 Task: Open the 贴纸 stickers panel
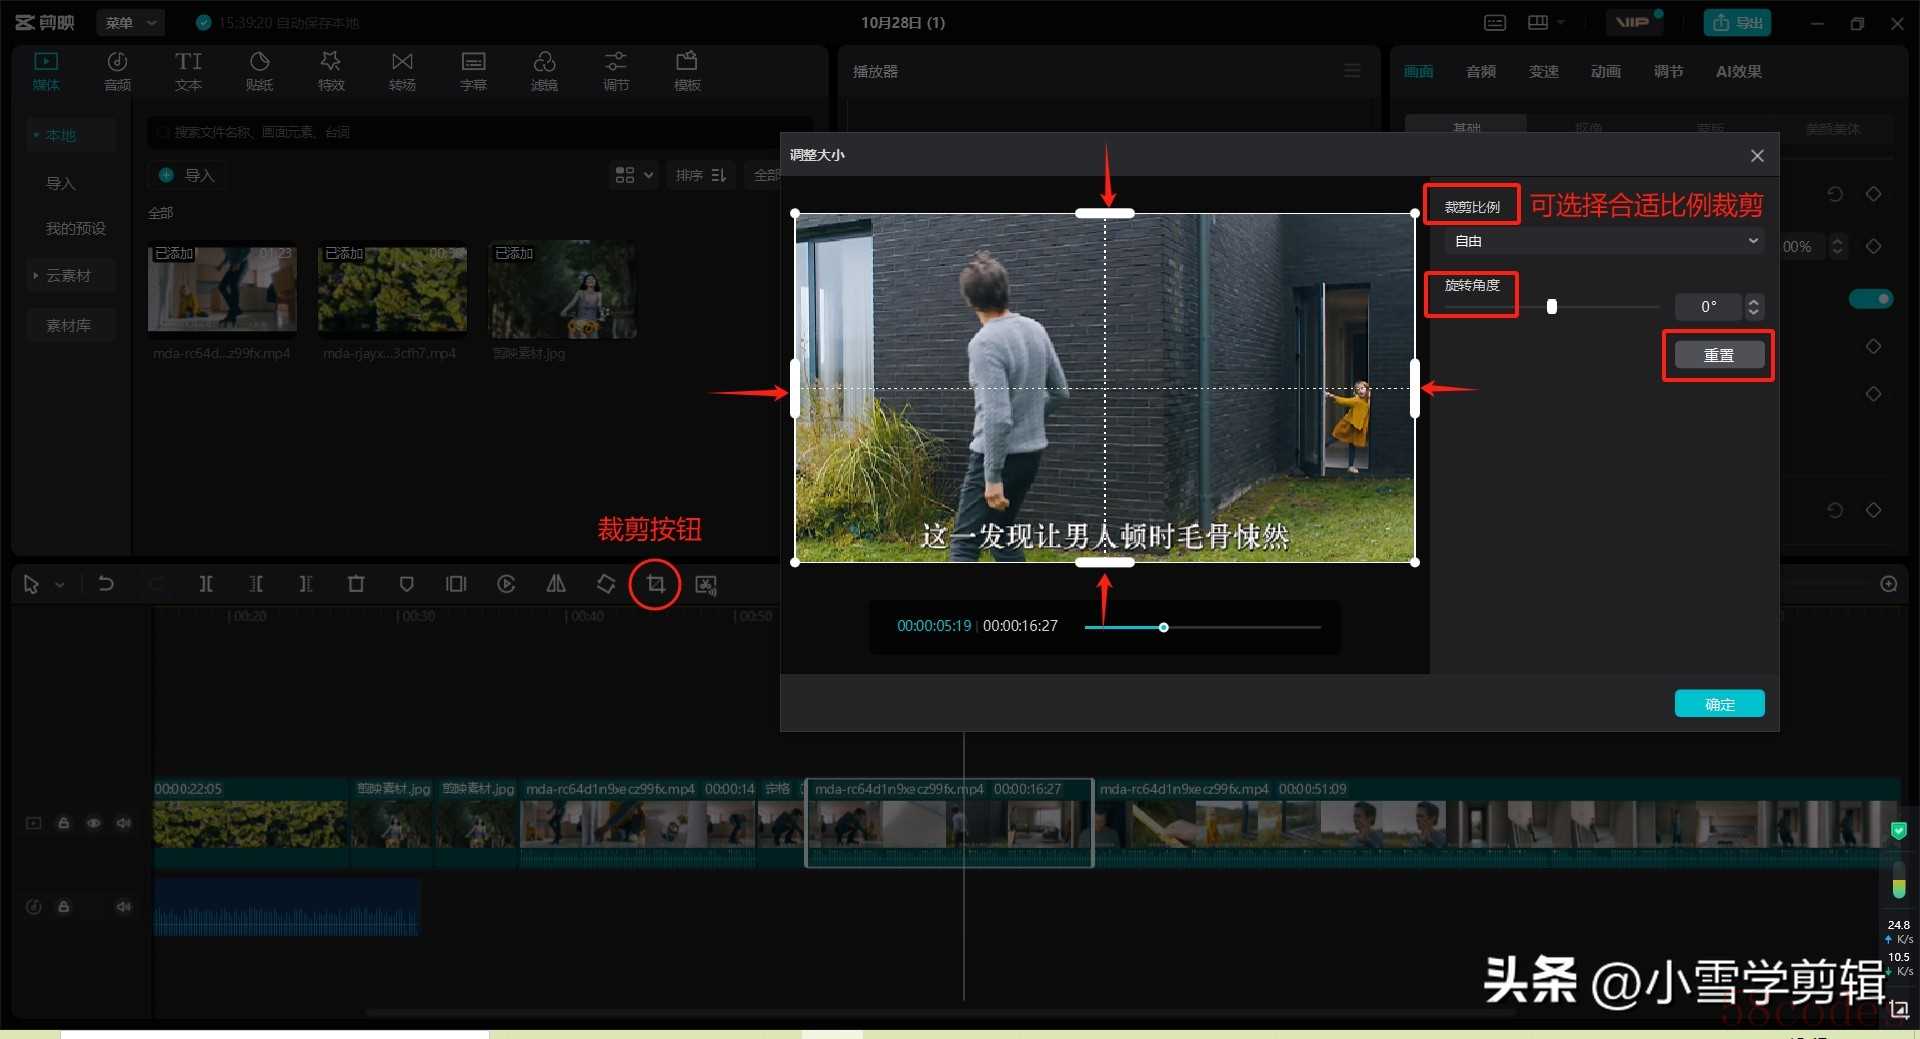click(x=259, y=71)
